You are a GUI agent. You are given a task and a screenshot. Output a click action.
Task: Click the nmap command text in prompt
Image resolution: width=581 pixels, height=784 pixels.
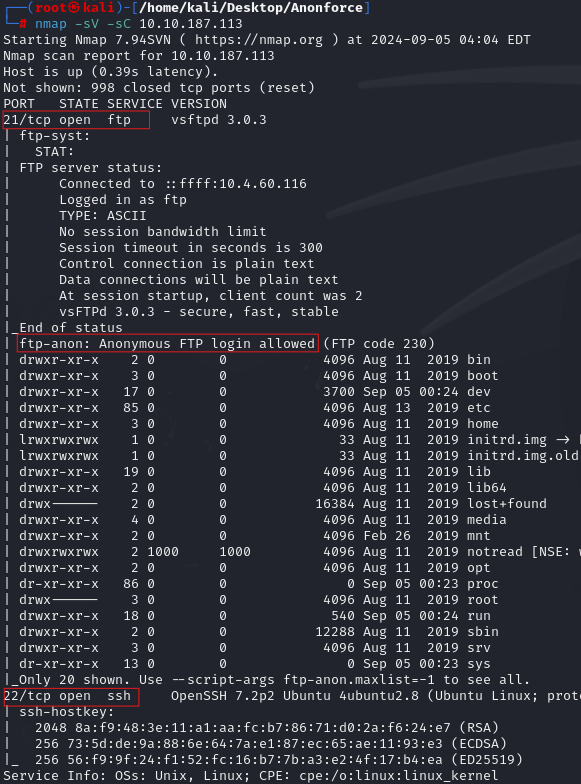point(138,24)
